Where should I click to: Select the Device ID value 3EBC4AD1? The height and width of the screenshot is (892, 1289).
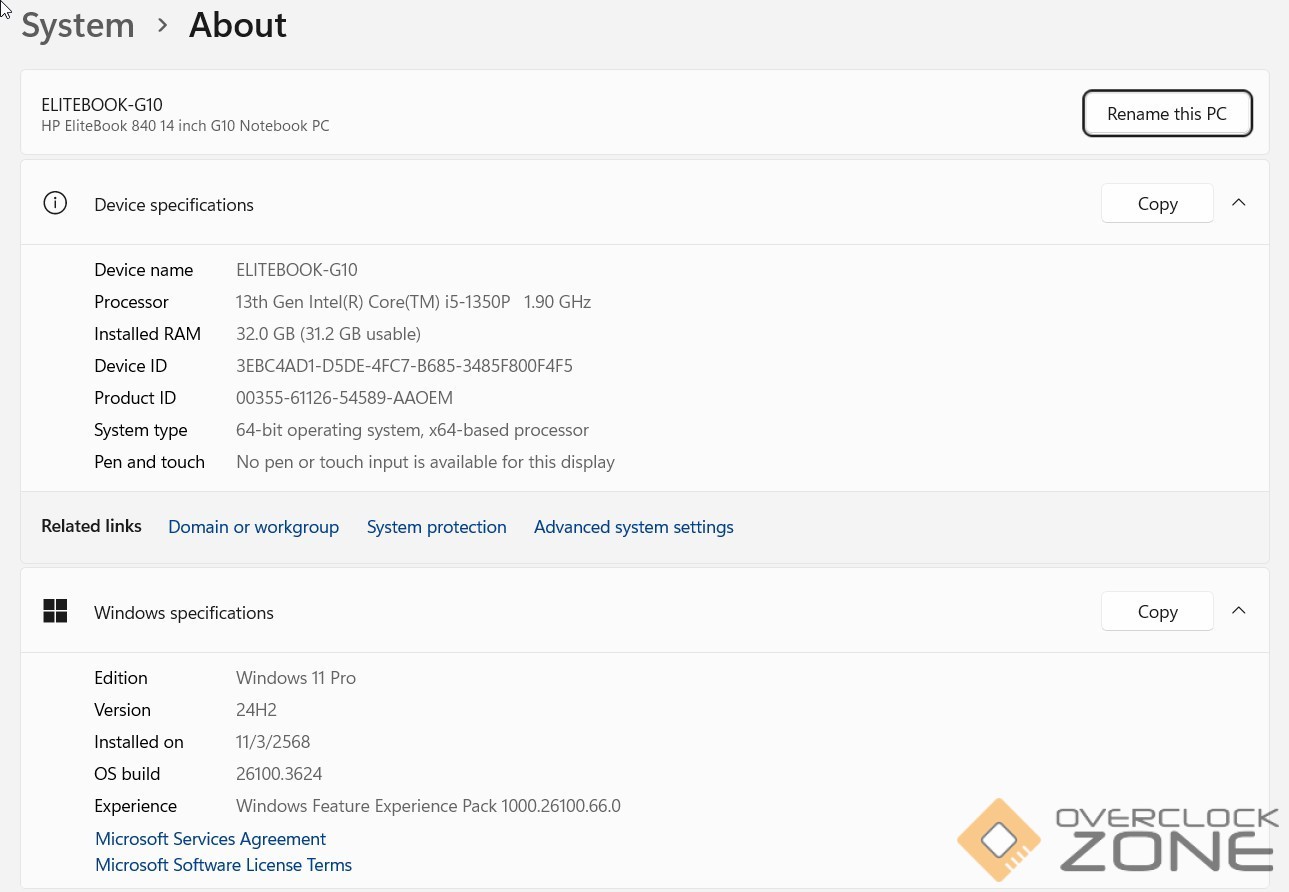coord(404,366)
